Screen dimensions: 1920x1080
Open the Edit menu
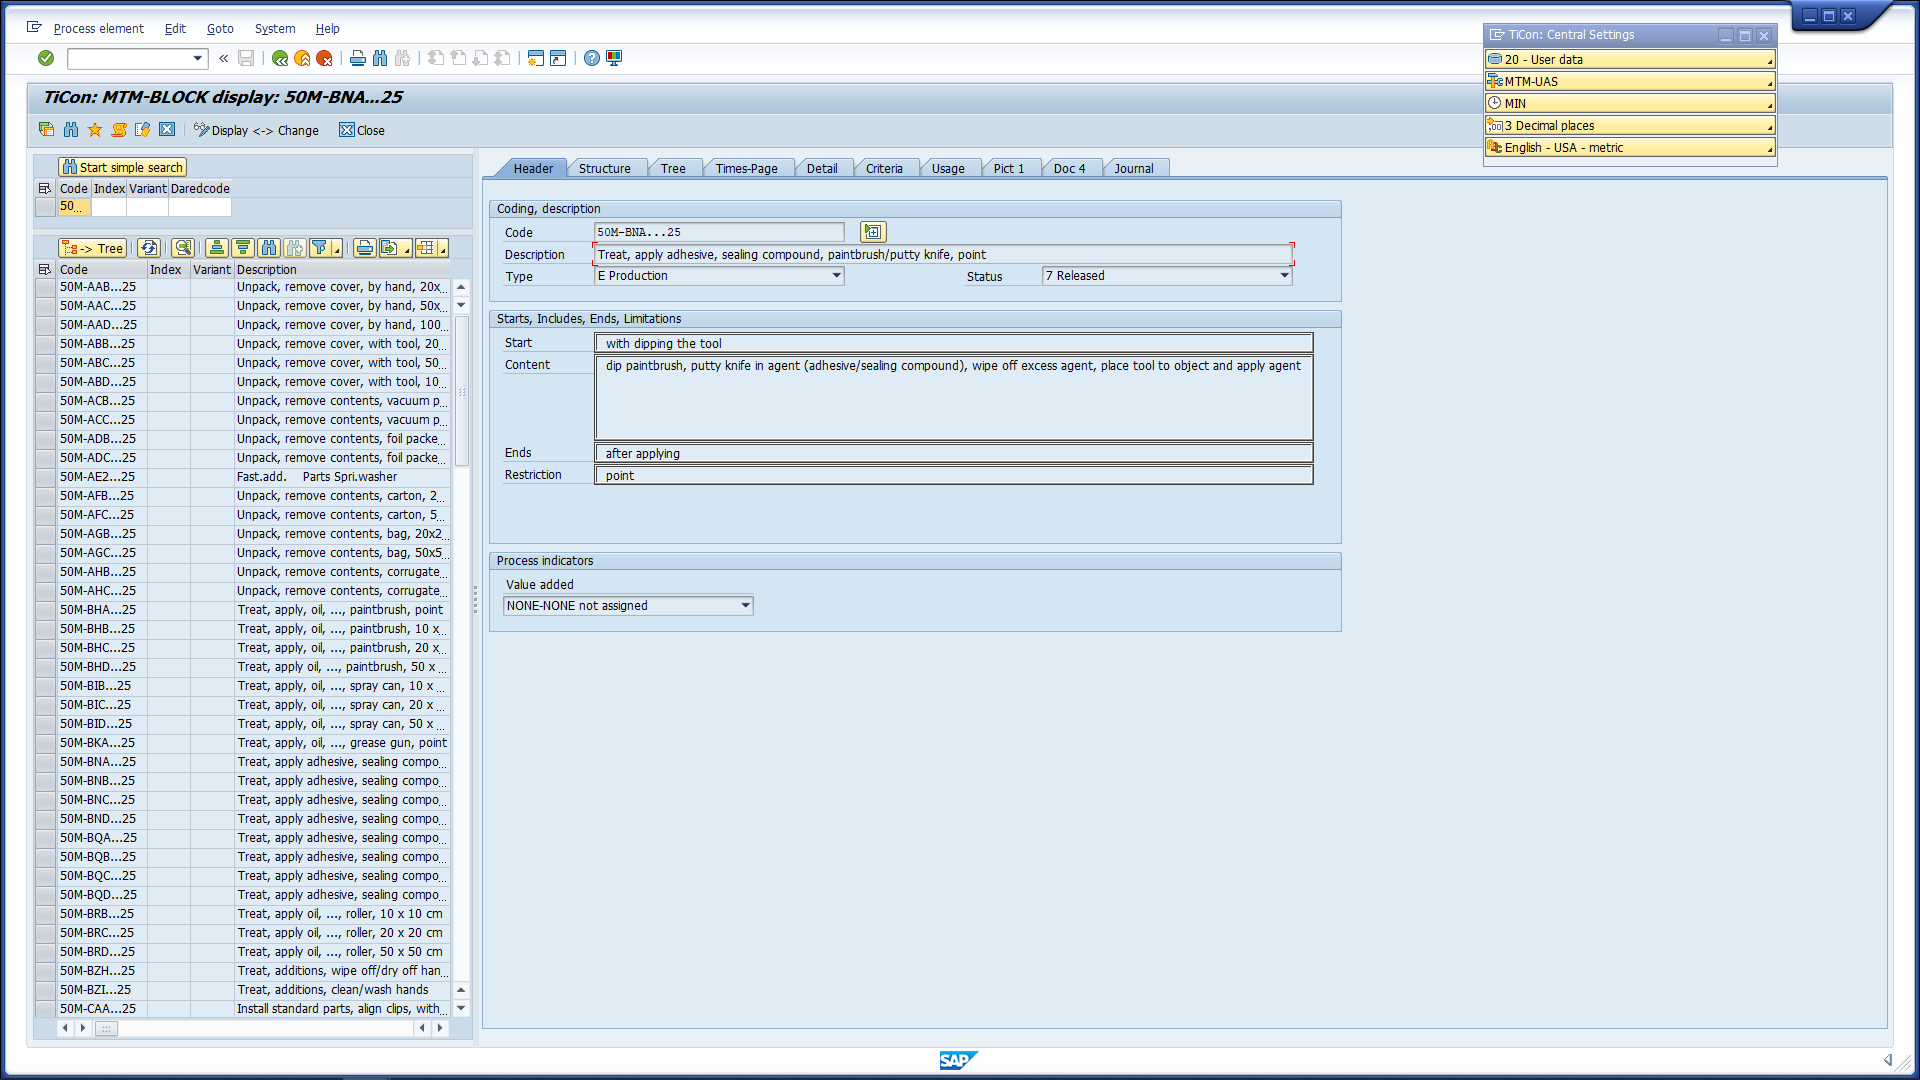point(175,29)
